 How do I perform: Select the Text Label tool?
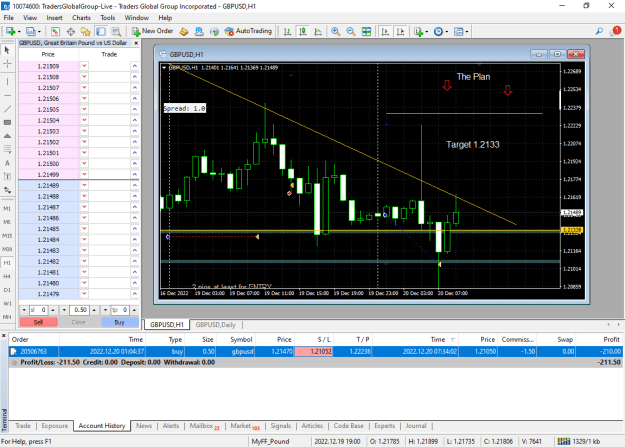tap(7, 177)
